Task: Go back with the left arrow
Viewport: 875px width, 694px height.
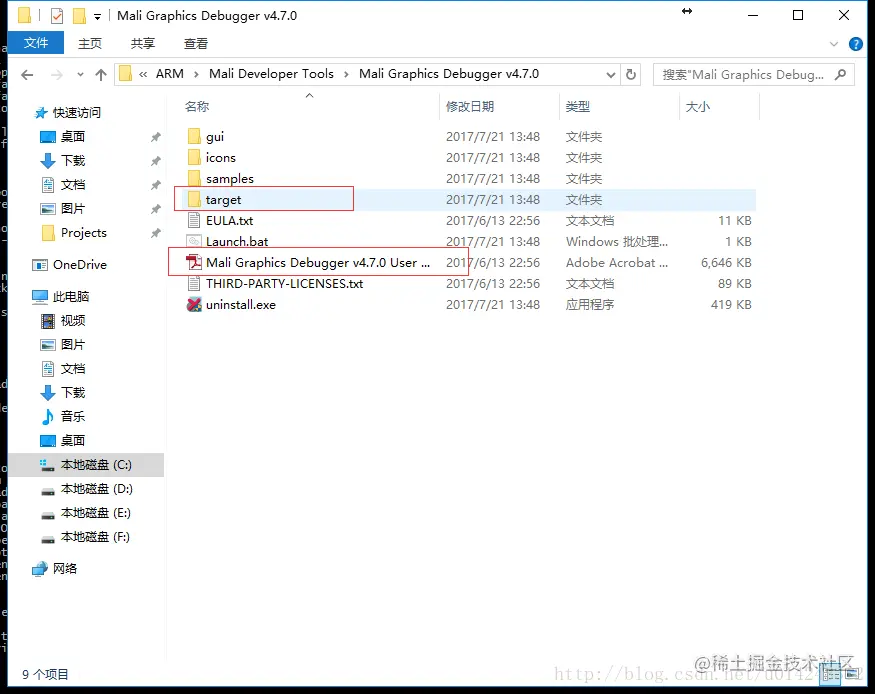Action: pyautogui.click(x=27, y=75)
